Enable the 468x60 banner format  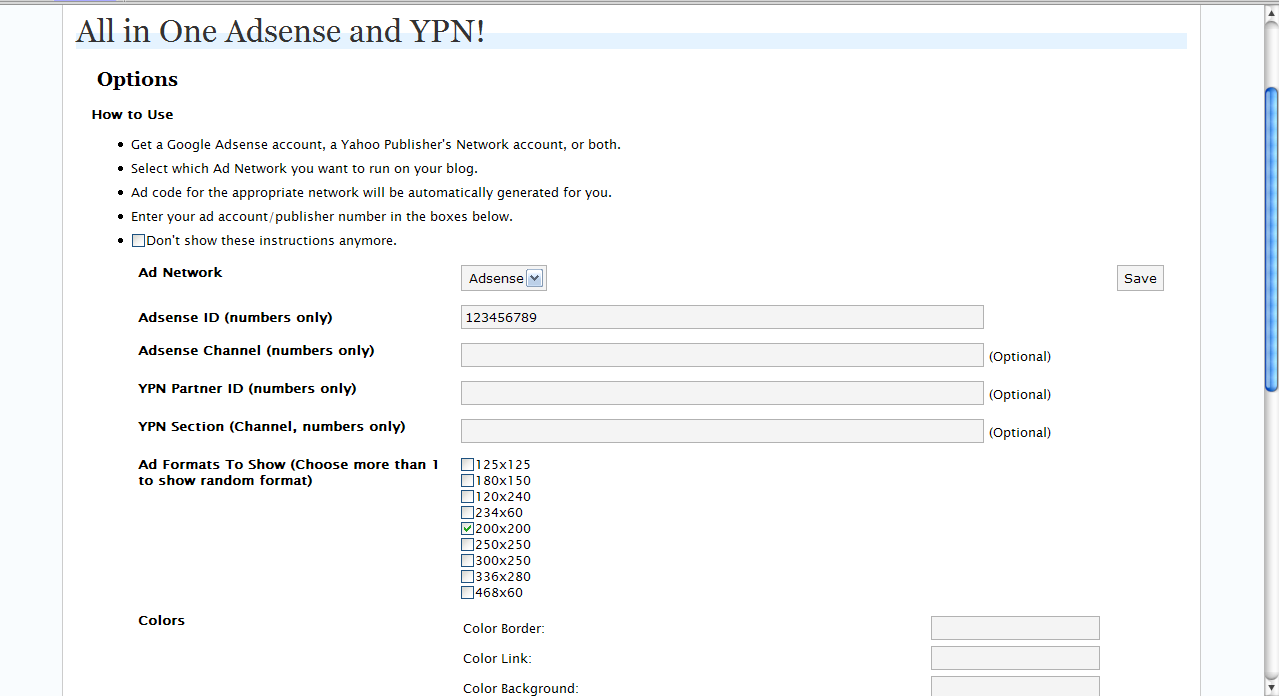(x=467, y=592)
